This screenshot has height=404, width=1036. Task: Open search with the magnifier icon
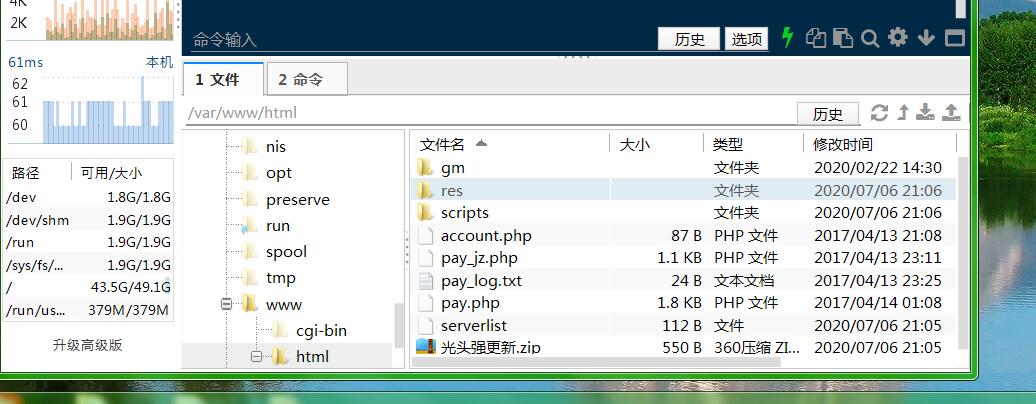[870, 39]
